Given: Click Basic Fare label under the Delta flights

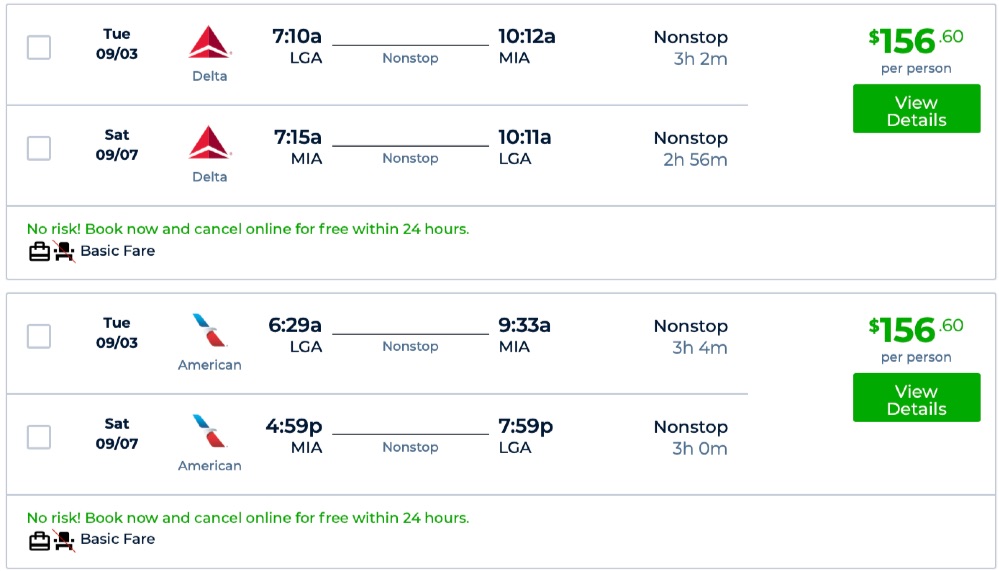Looking at the screenshot, I should (x=118, y=251).
